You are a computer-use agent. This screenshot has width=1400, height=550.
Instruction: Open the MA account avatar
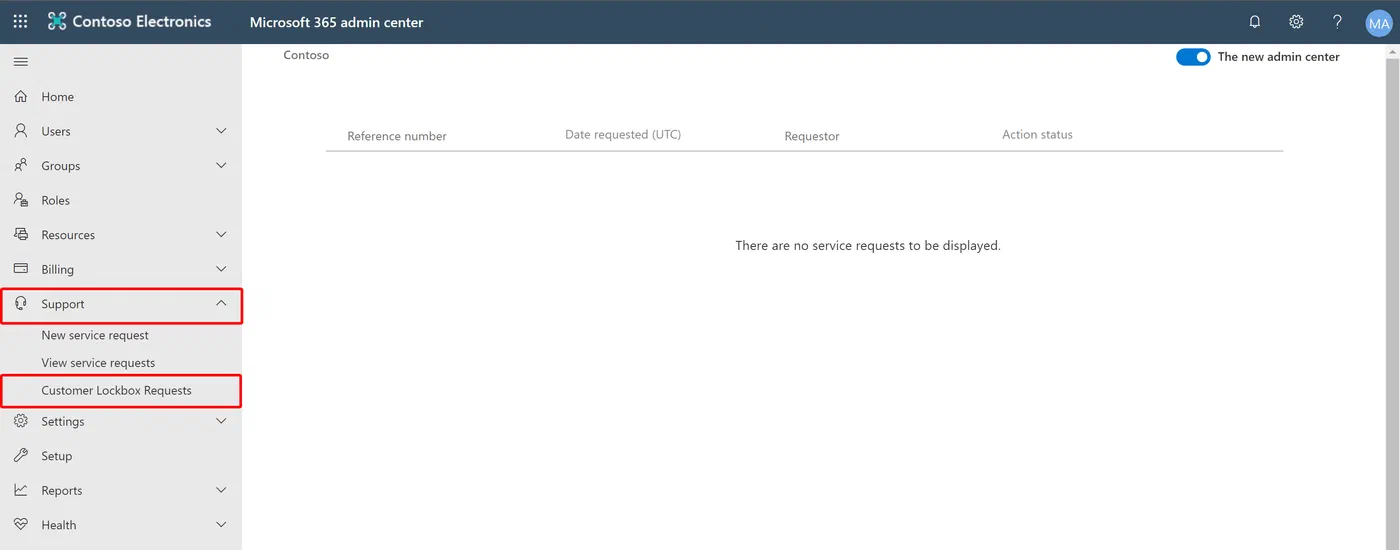(x=1379, y=23)
